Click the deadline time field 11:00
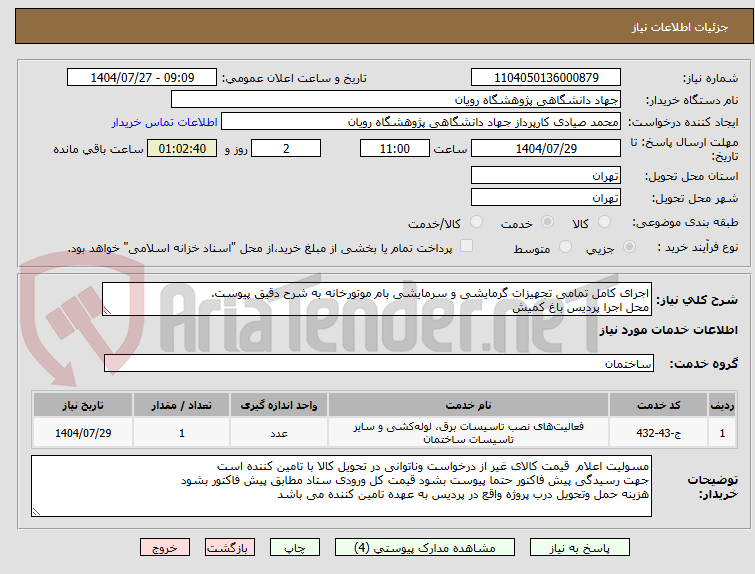 [395, 148]
